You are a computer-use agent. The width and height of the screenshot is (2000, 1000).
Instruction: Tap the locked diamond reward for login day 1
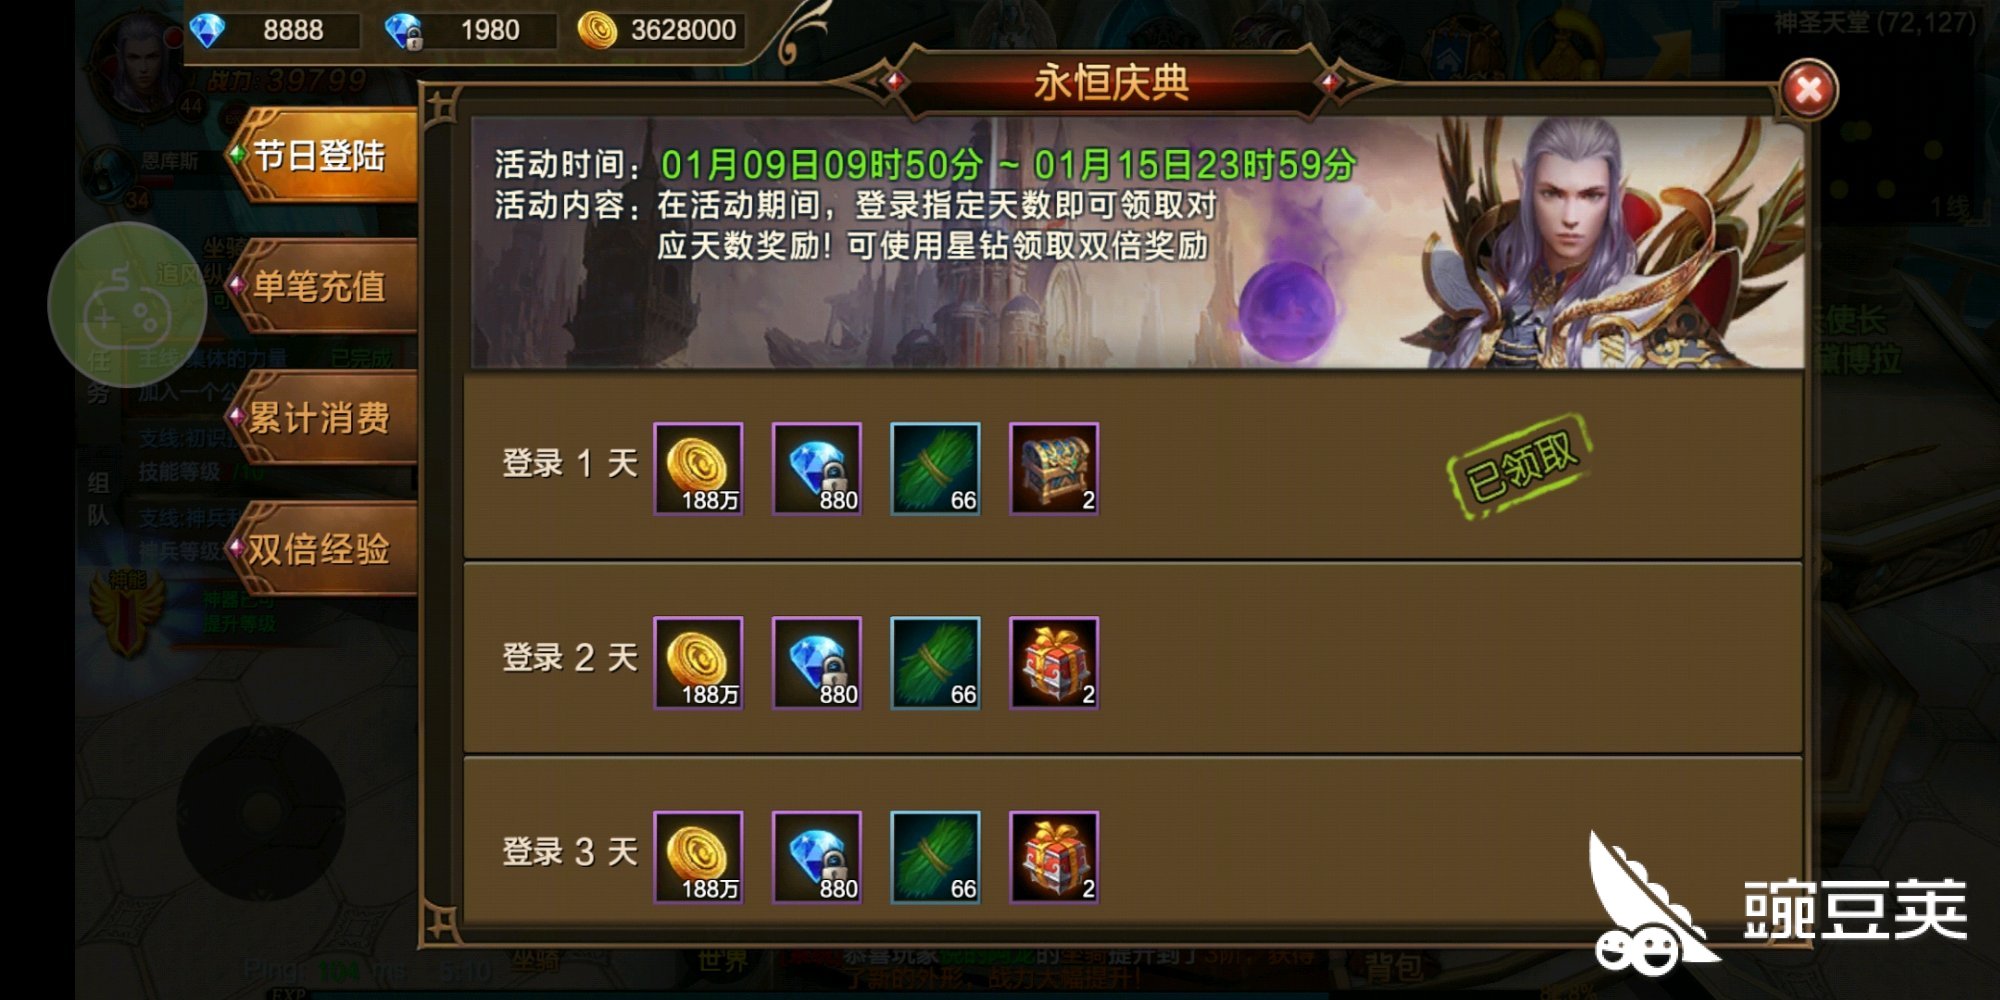point(817,469)
